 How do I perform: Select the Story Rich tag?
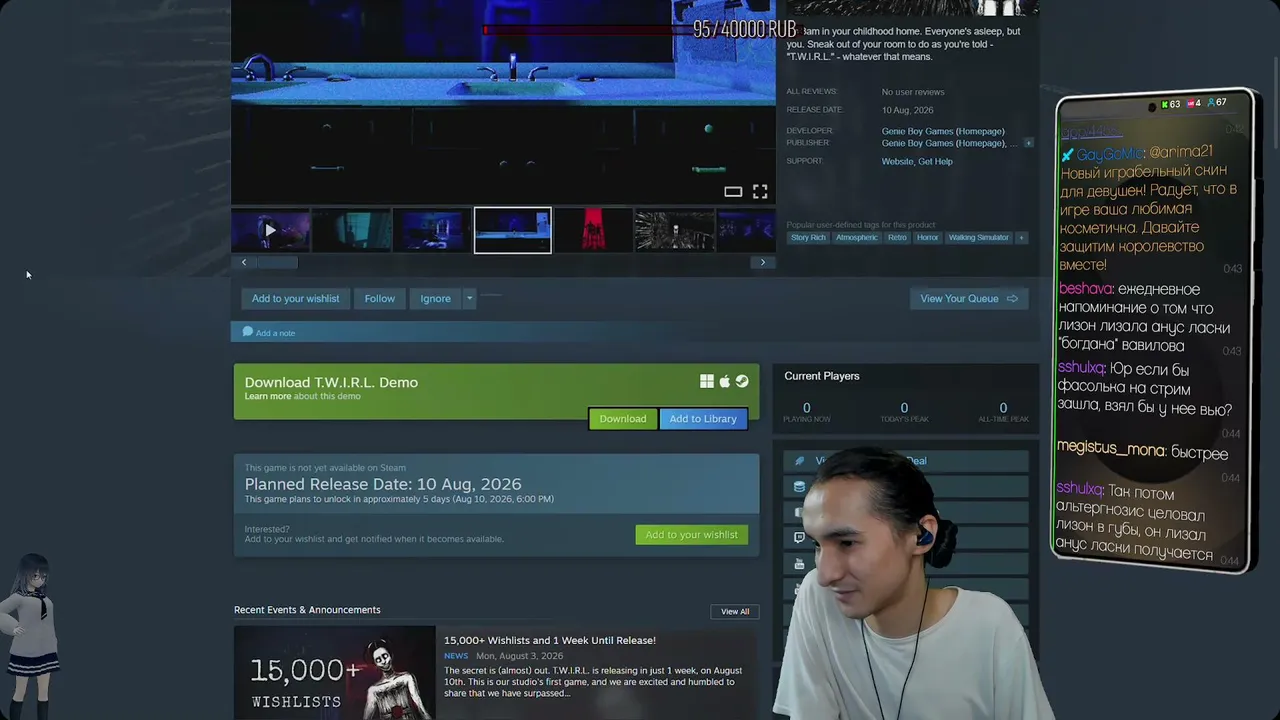[x=808, y=238]
